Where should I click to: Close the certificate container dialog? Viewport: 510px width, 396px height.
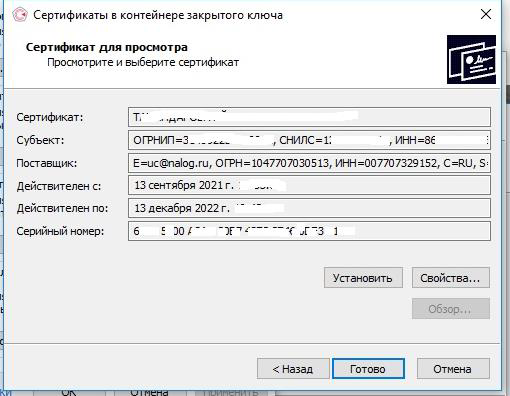[x=486, y=14]
